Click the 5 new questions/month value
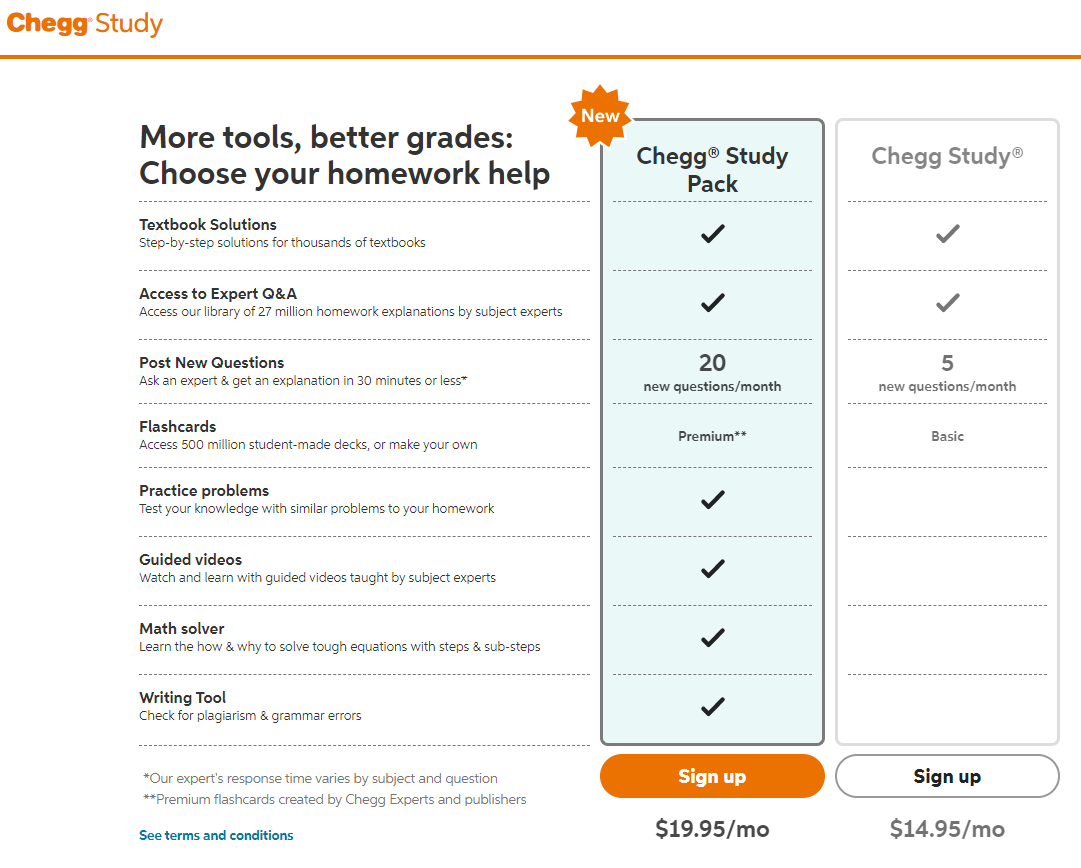 pos(947,373)
